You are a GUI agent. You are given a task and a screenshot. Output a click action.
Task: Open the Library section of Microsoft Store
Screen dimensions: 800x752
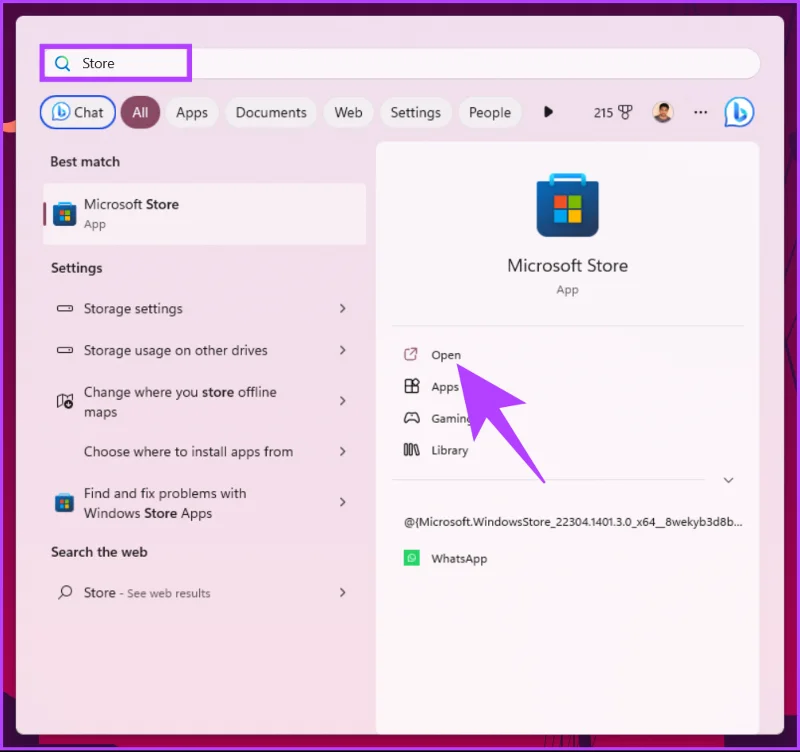(449, 450)
